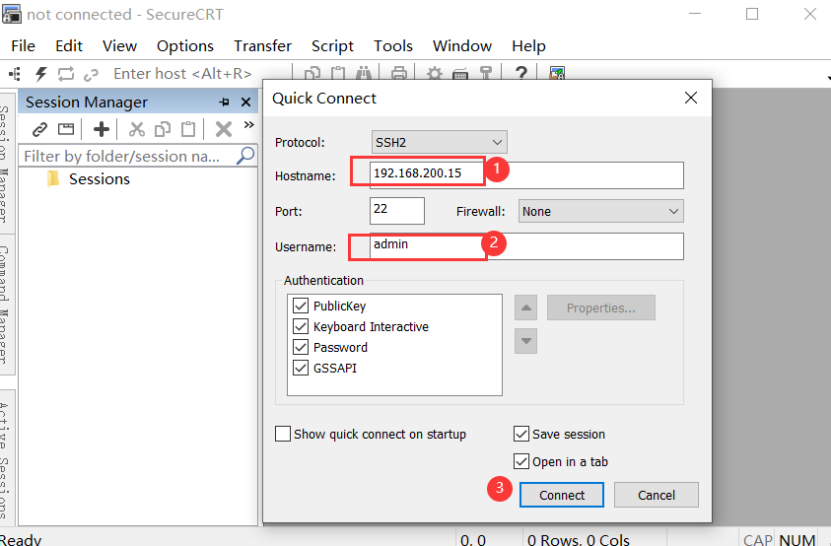Open the Command Manager side tab
The image size is (831, 546).
point(5,305)
